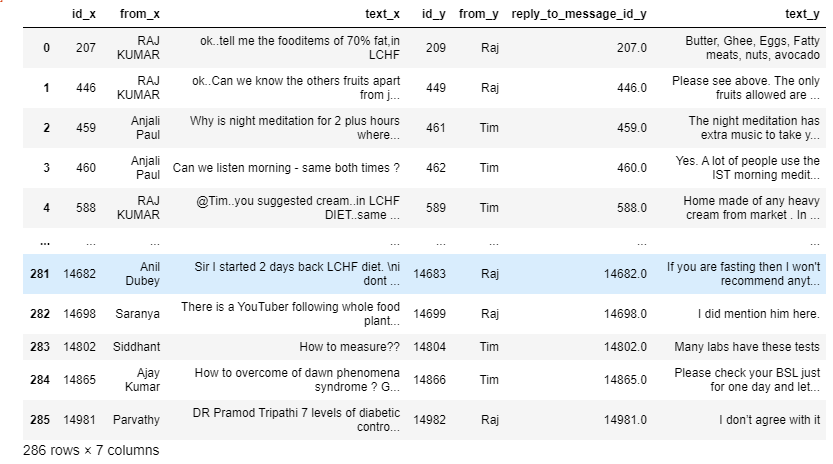The image size is (833, 464).
Task: Select row index 1
Action: (x=47, y=88)
